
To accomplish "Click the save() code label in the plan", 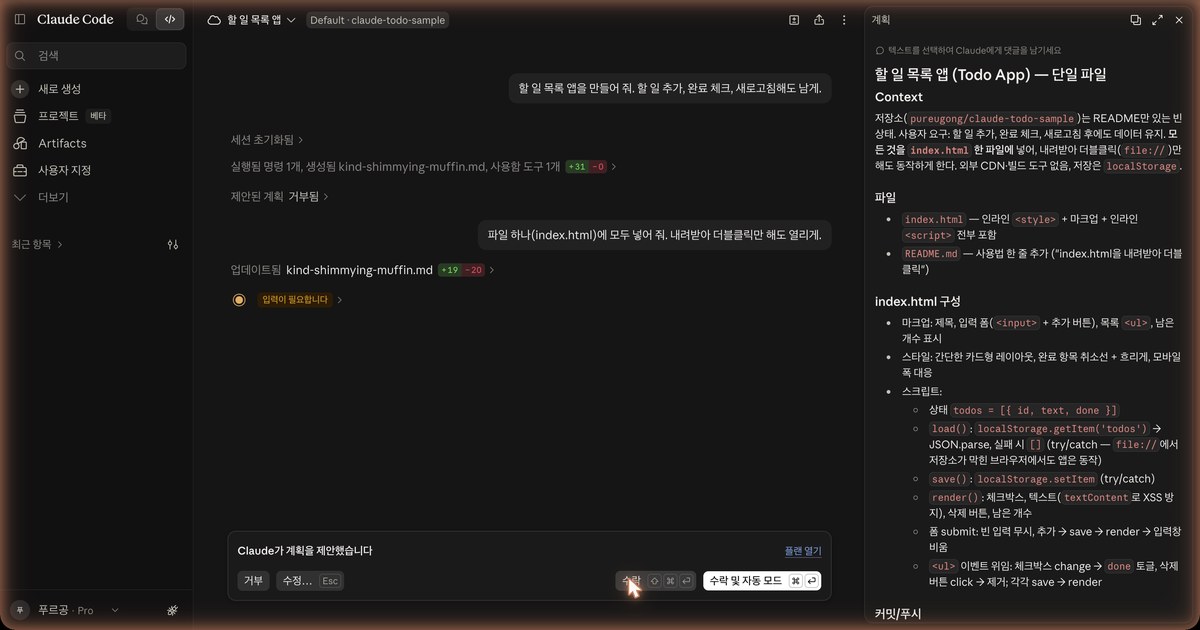I will [948, 479].
